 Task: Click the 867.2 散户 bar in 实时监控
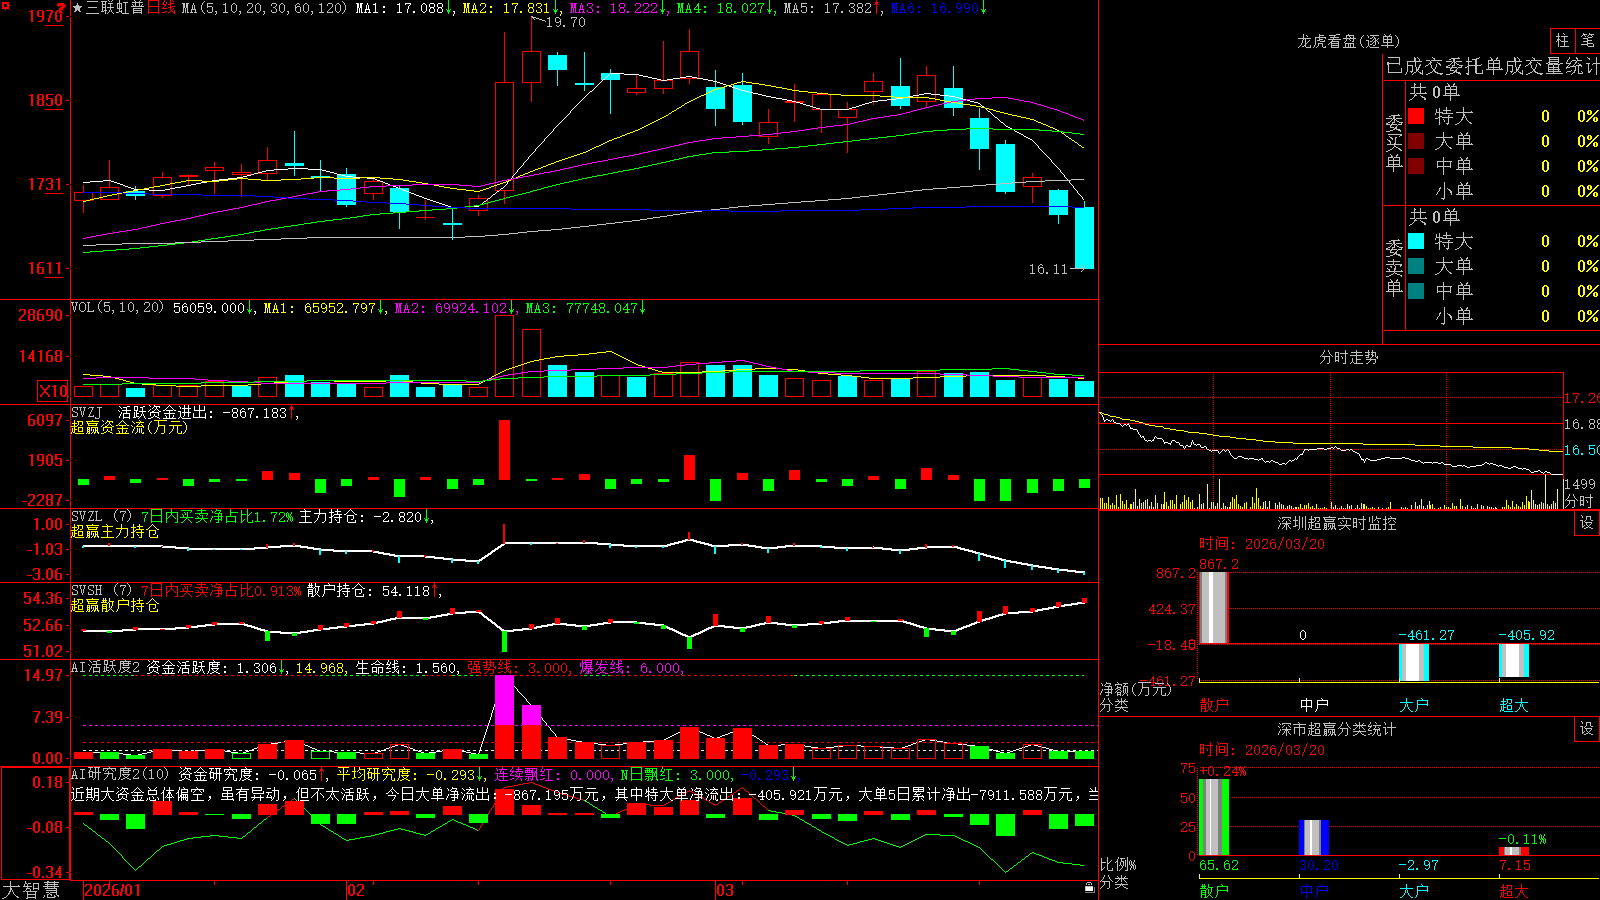coord(1214,607)
